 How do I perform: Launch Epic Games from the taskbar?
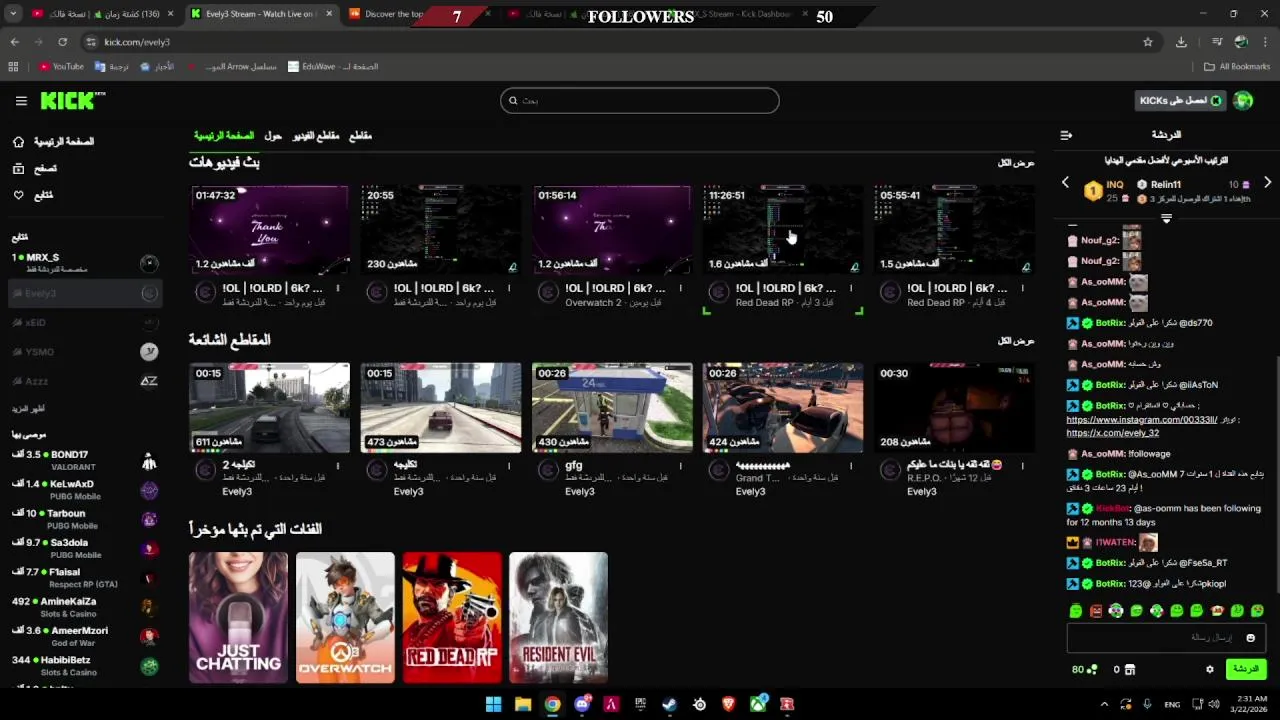(x=641, y=704)
